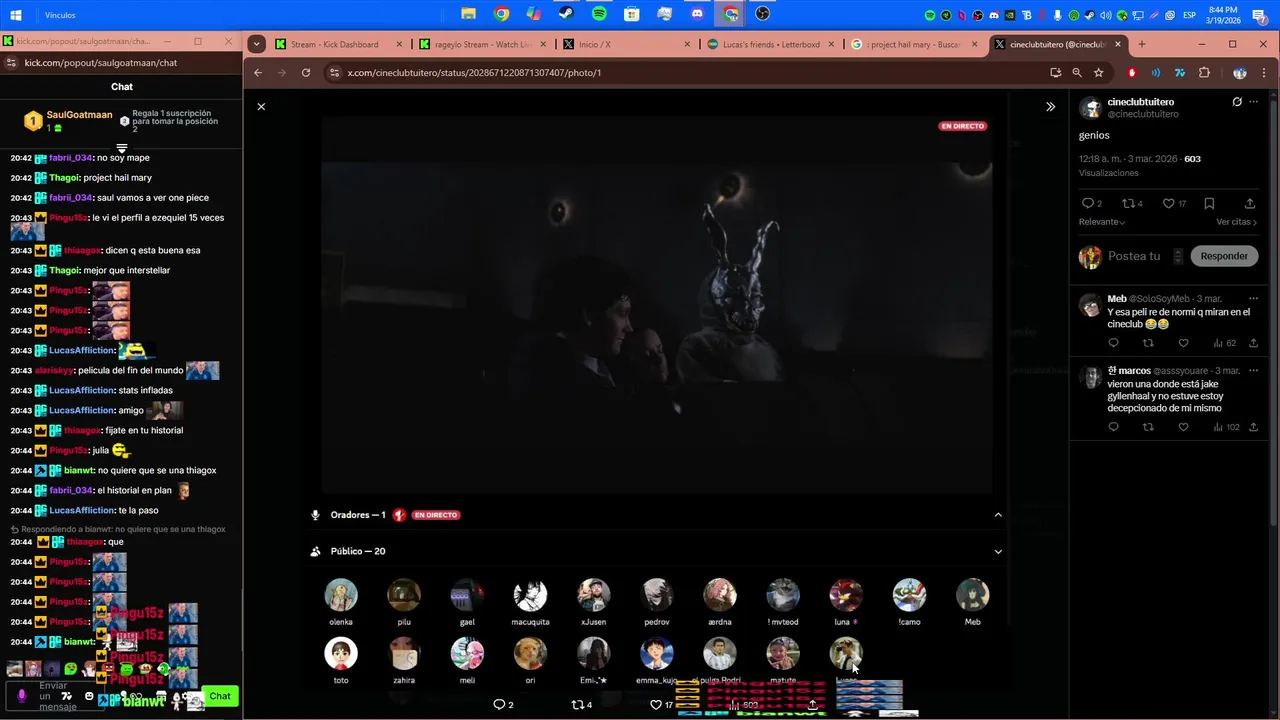Share the cineclubtuitero post from sidebar
The image size is (1280, 720).
1250,204
